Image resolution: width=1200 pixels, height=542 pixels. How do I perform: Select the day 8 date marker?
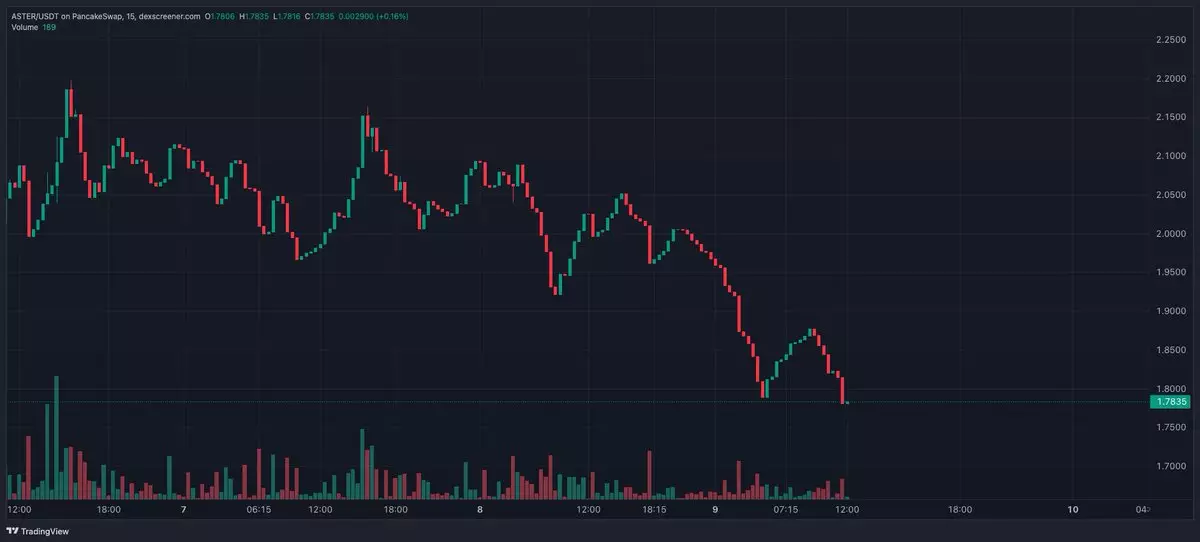click(x=480, y=509)
